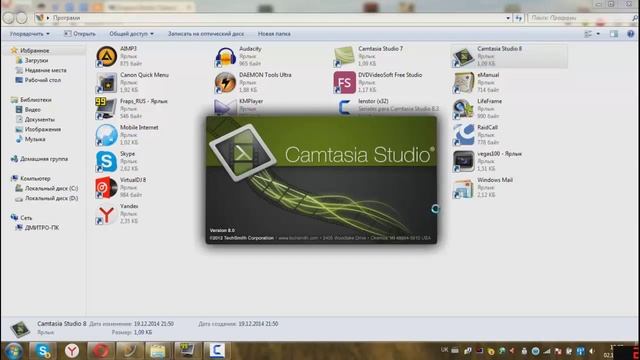This screenshot has width=640, height=360.
Task: Click the Програми address breadcrumb
Action: click(x=66, y=18)
